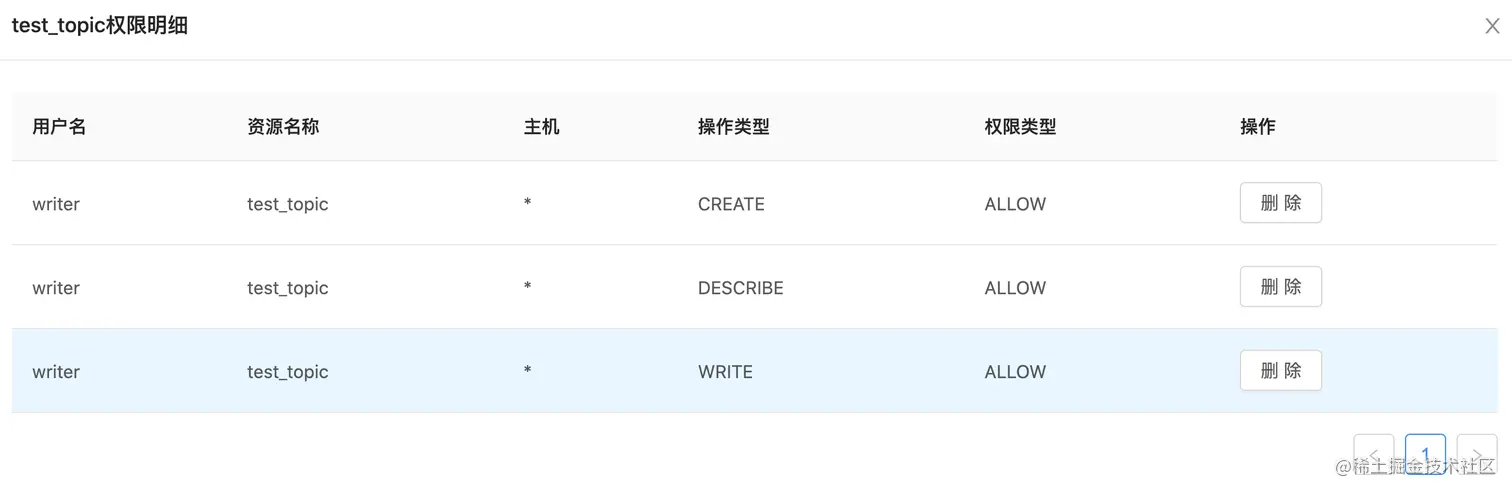Click writer username in the CREATE row
Image resolution: width=1512 pixels, height=493 pixels.
click(x=56, y=204)
